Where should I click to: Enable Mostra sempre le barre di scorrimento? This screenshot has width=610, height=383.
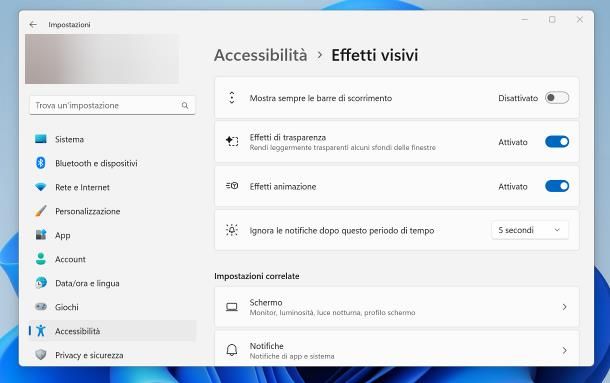[x=557, y=98]
